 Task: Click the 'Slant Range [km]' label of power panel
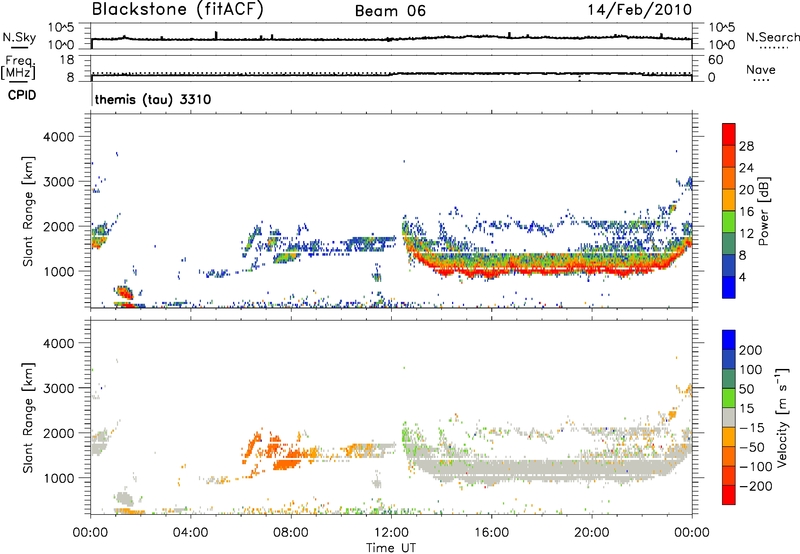click(28, 211)
